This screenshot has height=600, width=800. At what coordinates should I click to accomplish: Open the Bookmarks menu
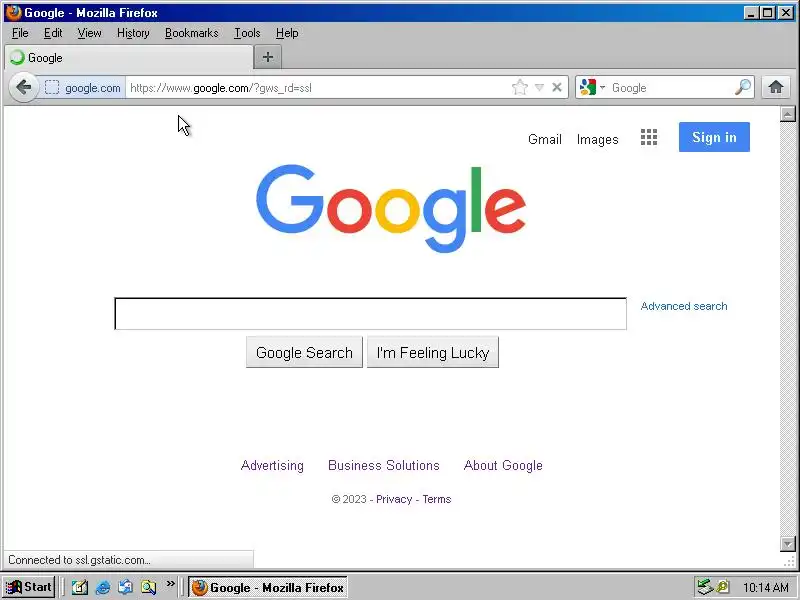pos(191,33)
